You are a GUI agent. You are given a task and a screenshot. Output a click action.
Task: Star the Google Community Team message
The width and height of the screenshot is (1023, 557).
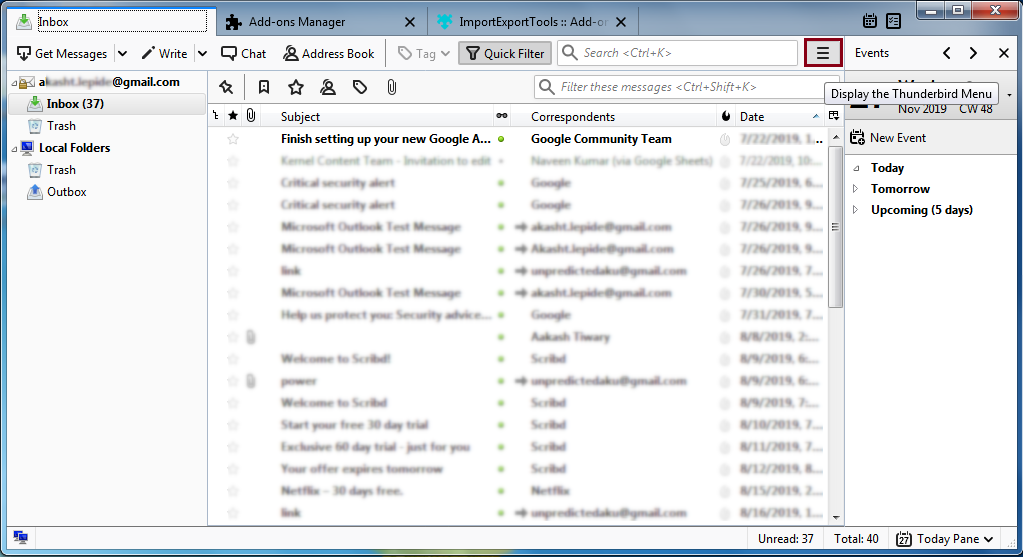[233, 139]
